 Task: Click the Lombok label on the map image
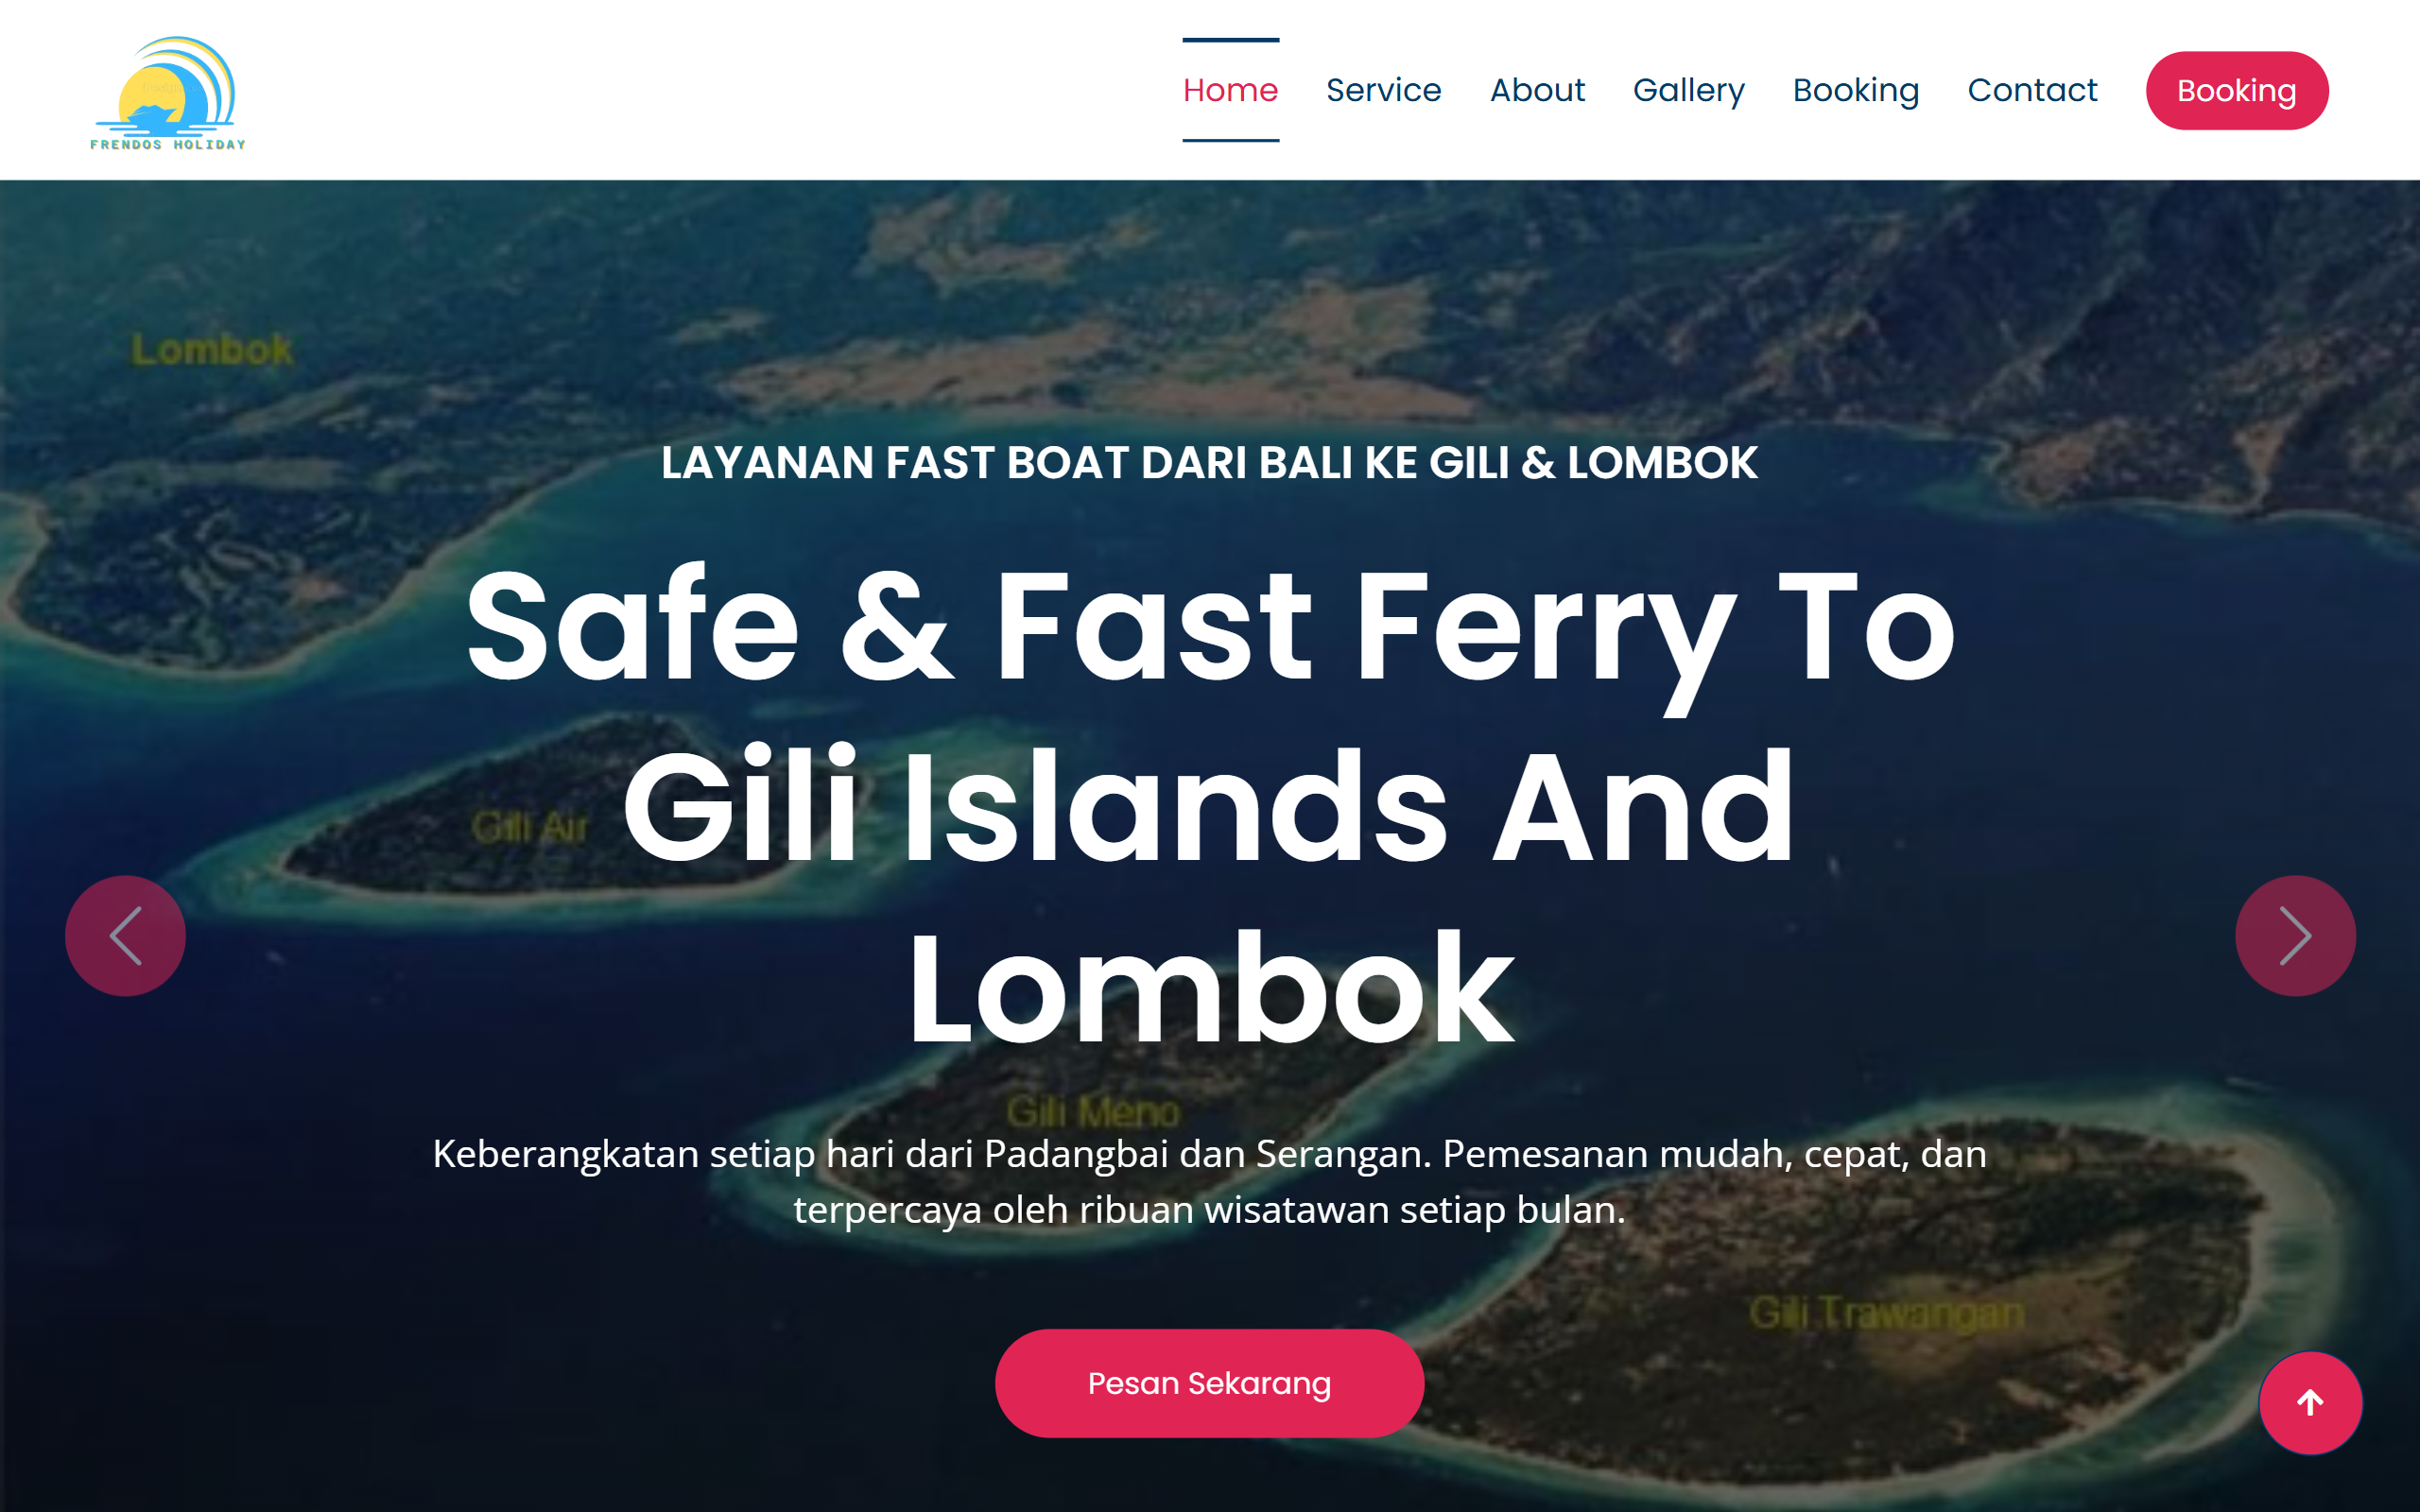[x=212, y=349]
